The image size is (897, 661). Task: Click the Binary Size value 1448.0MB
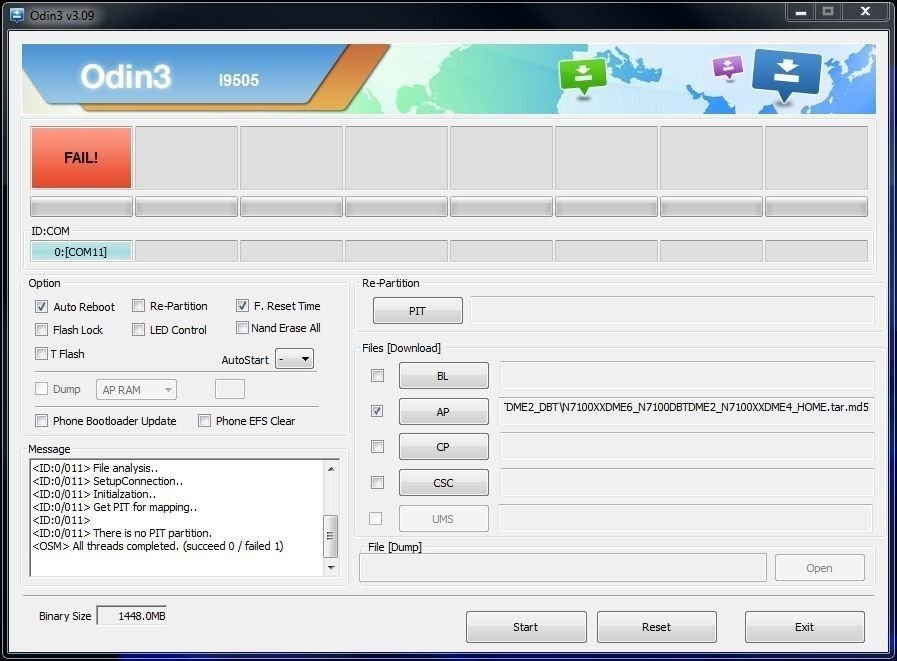(132, 616)
